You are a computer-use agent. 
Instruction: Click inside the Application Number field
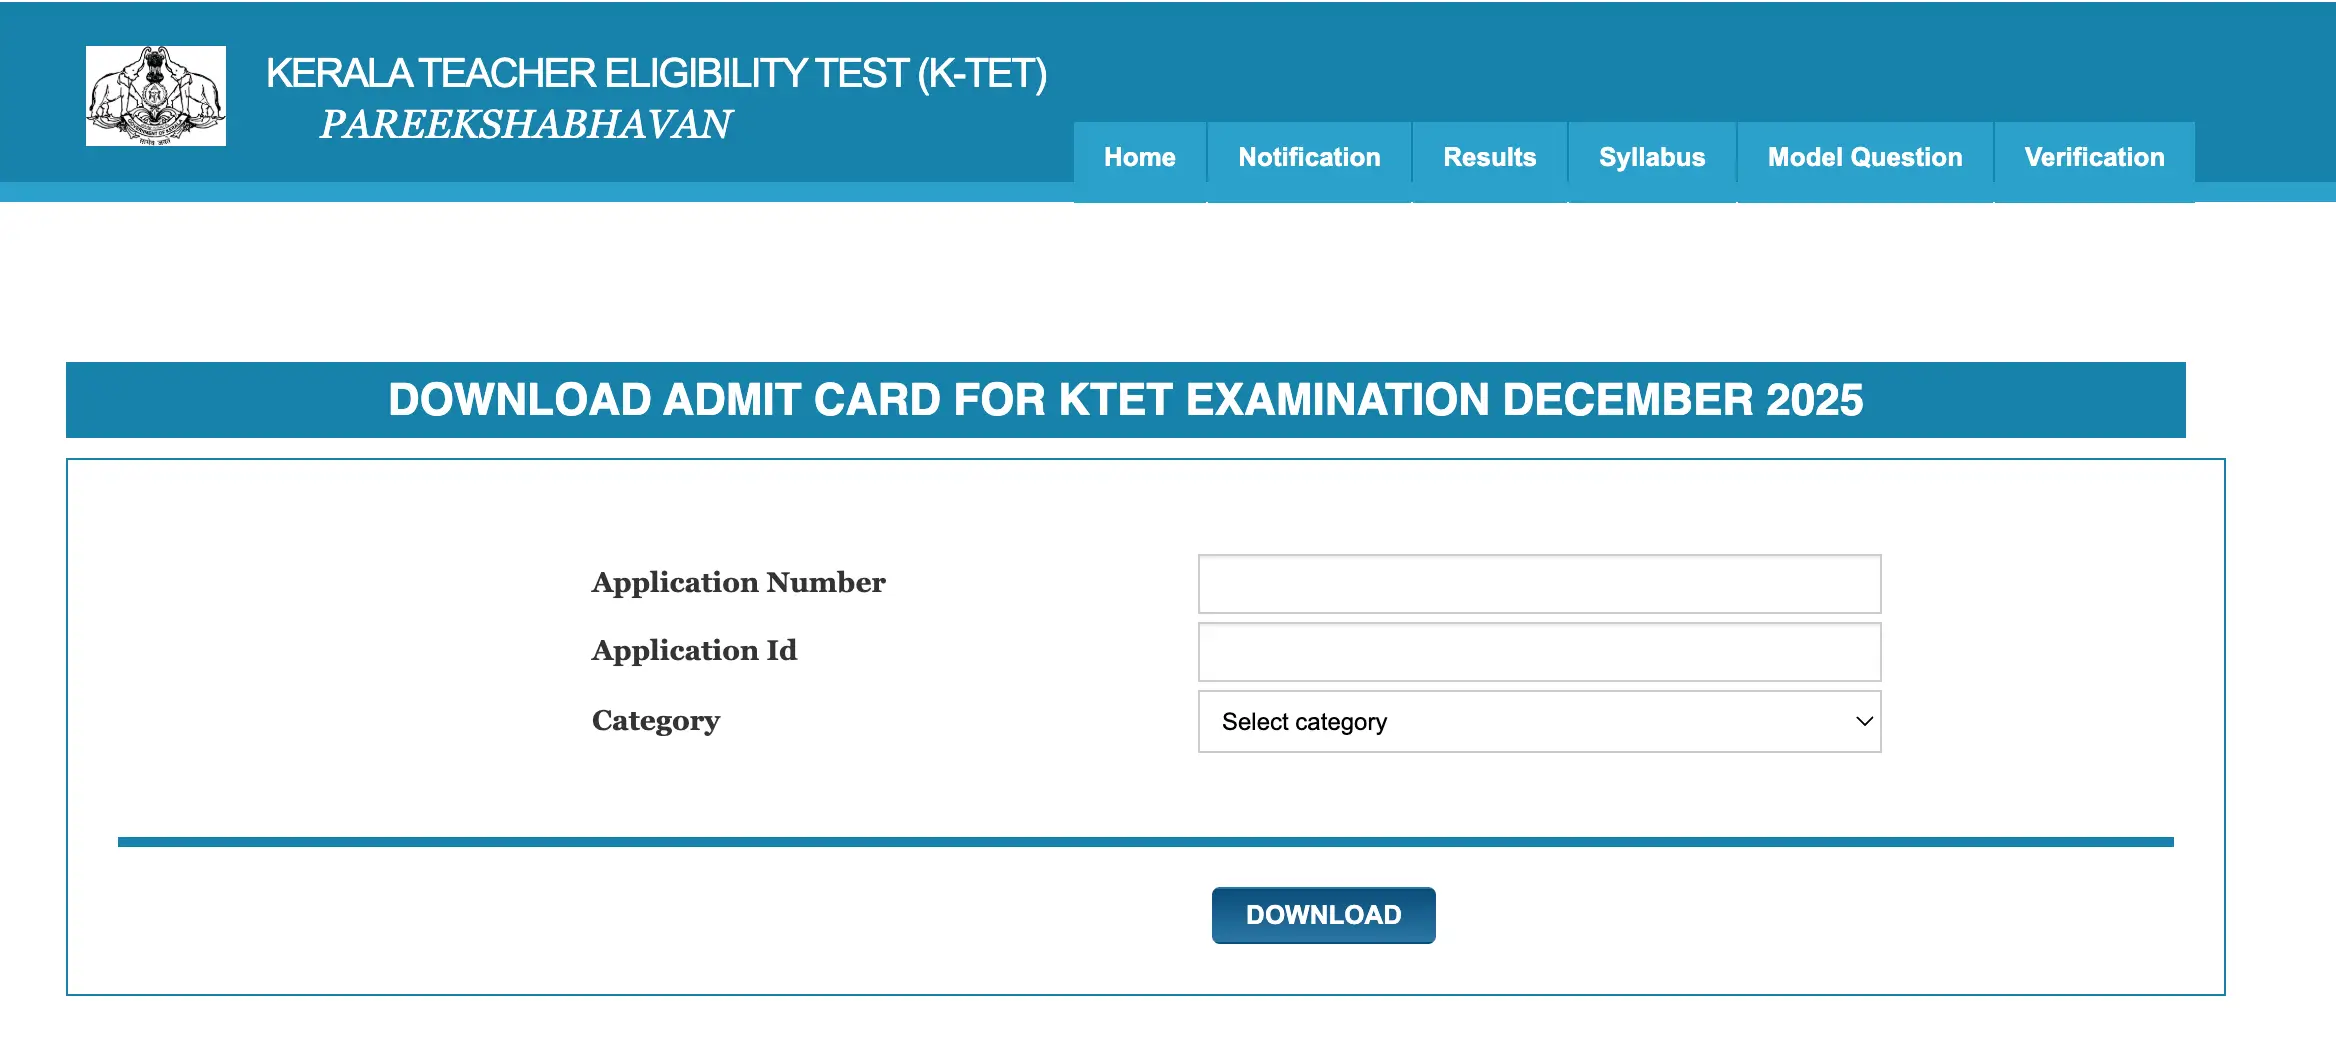point(1538,583)
